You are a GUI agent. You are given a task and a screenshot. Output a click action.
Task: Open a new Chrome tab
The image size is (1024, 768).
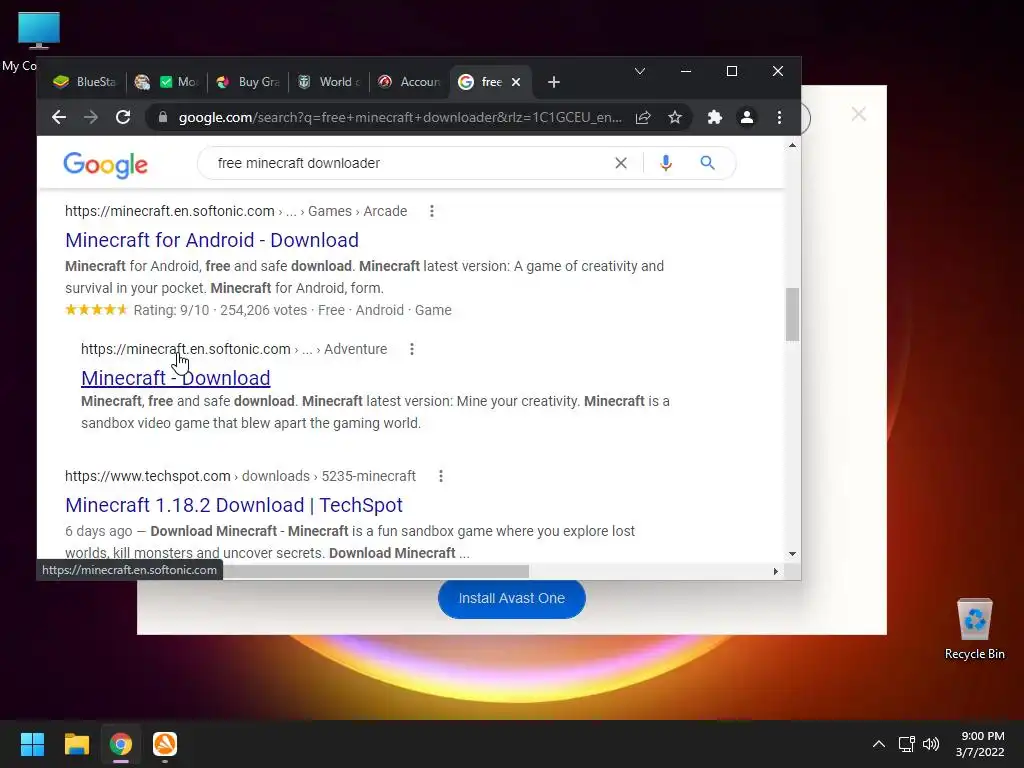pyautogui.click(x=554, y=82)
